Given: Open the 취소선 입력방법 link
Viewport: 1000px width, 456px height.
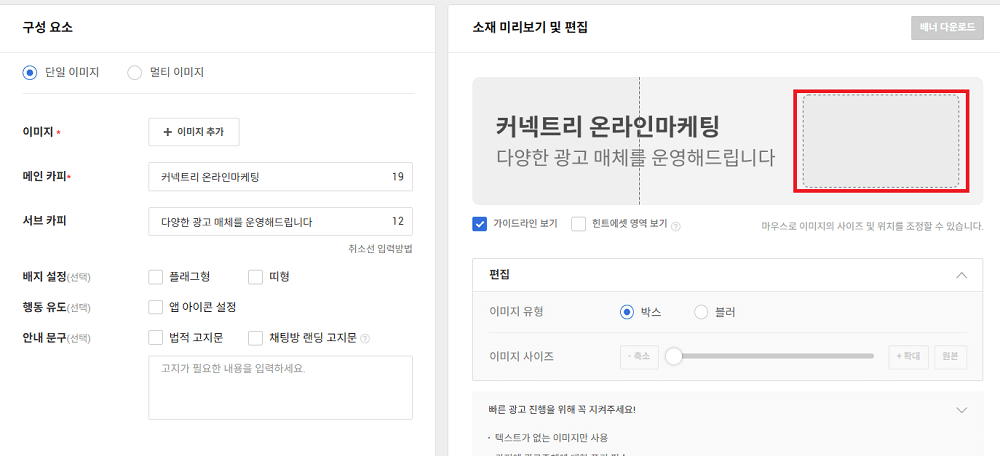Looking at the screenshot, I should (380, 249).
